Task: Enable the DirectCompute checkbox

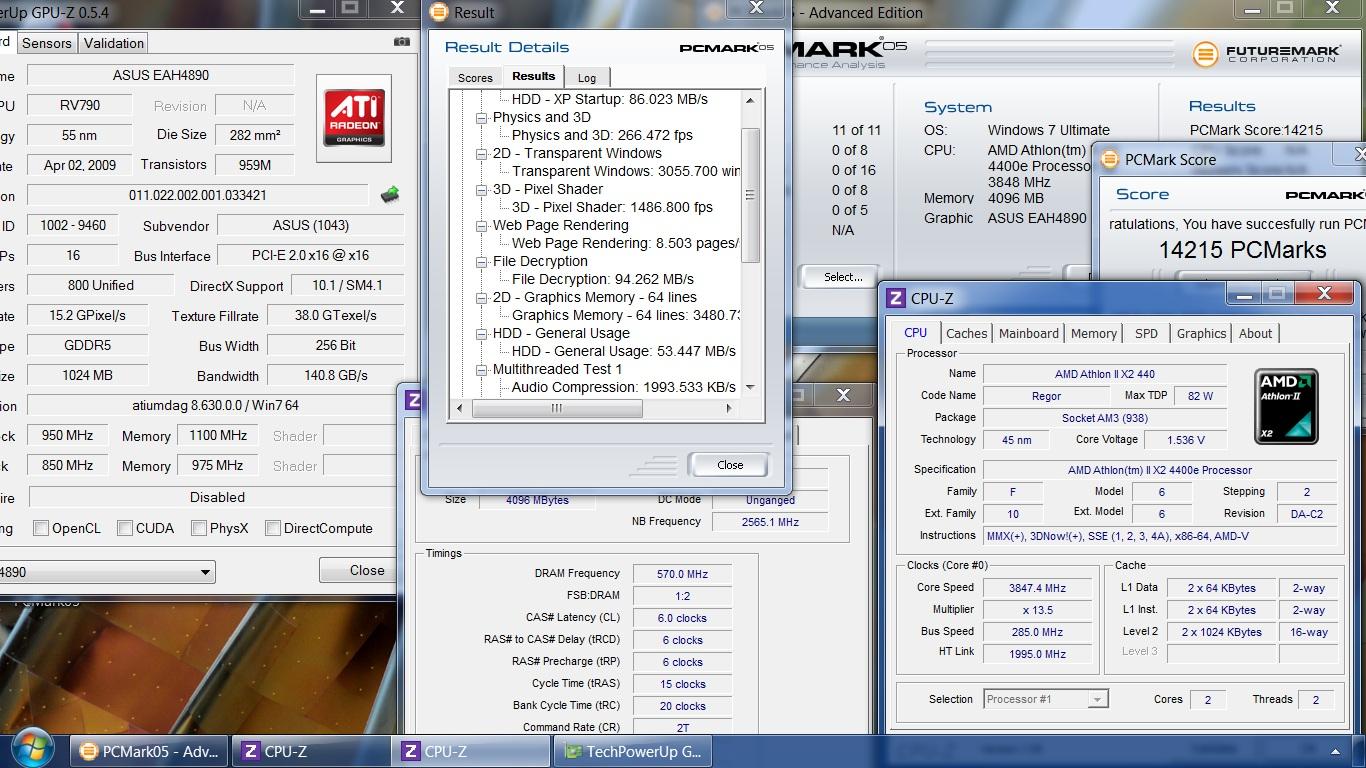Action: [272, 528]
